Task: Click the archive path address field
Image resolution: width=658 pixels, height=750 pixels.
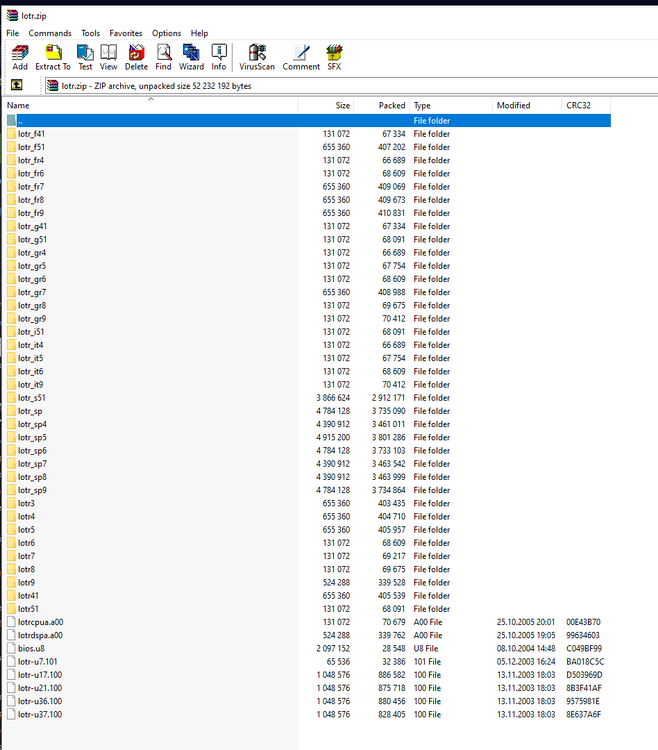Action: (351, 86)
